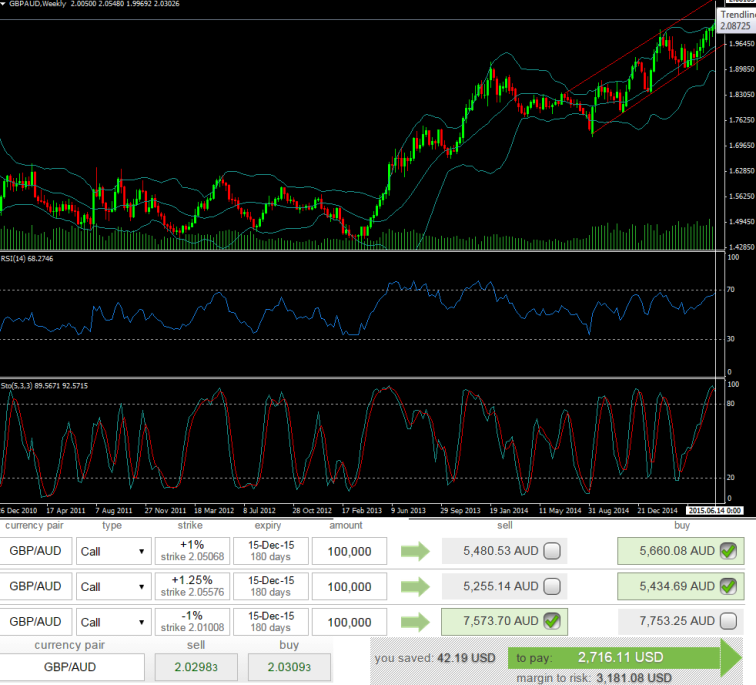Open the Call type dropdown in the -1% row
Image resolution: width=756 pixels, height=685 pixels.
[112, 622]
